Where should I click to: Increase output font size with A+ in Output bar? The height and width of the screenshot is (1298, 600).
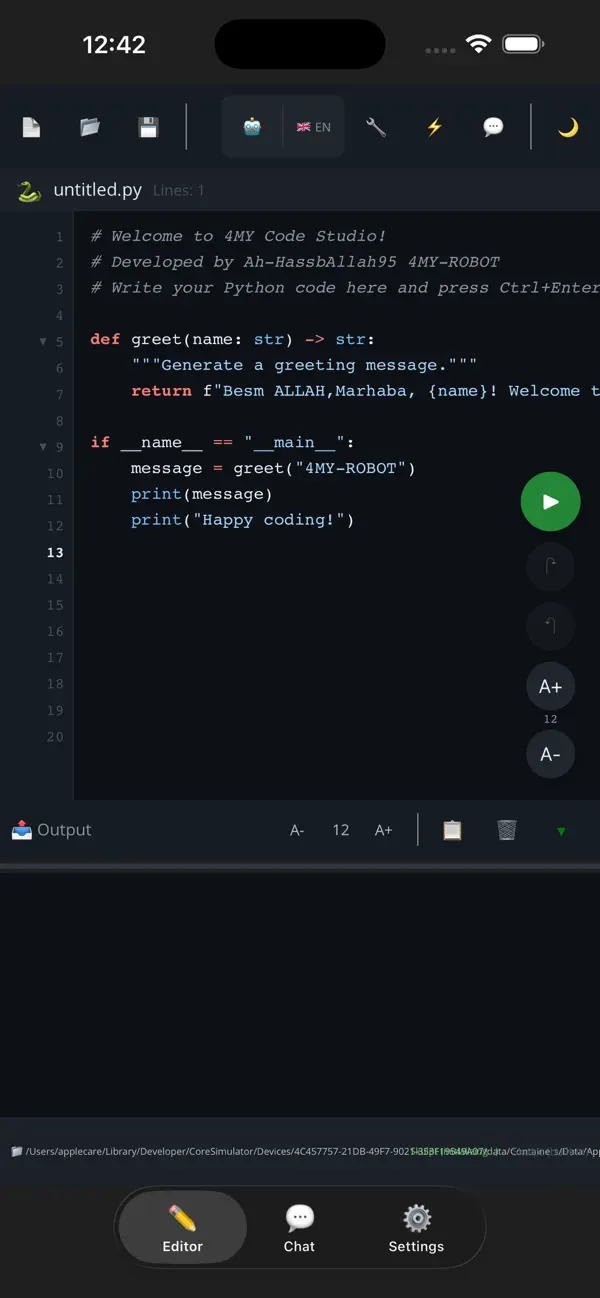383,830
